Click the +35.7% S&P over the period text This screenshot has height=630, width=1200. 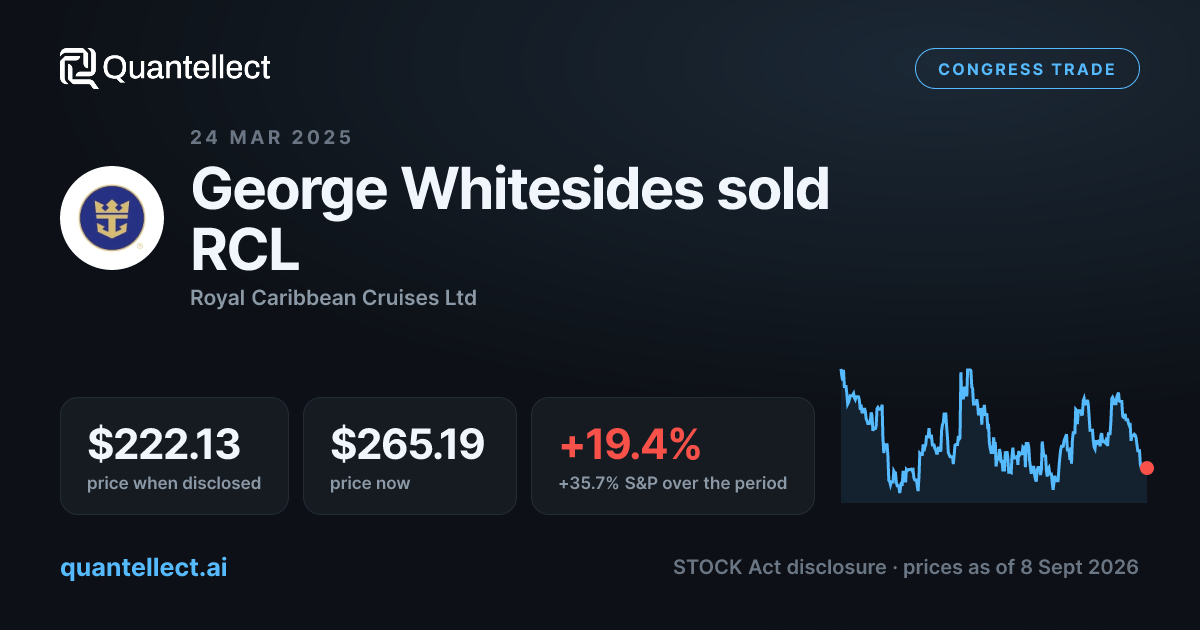[673, 483]
